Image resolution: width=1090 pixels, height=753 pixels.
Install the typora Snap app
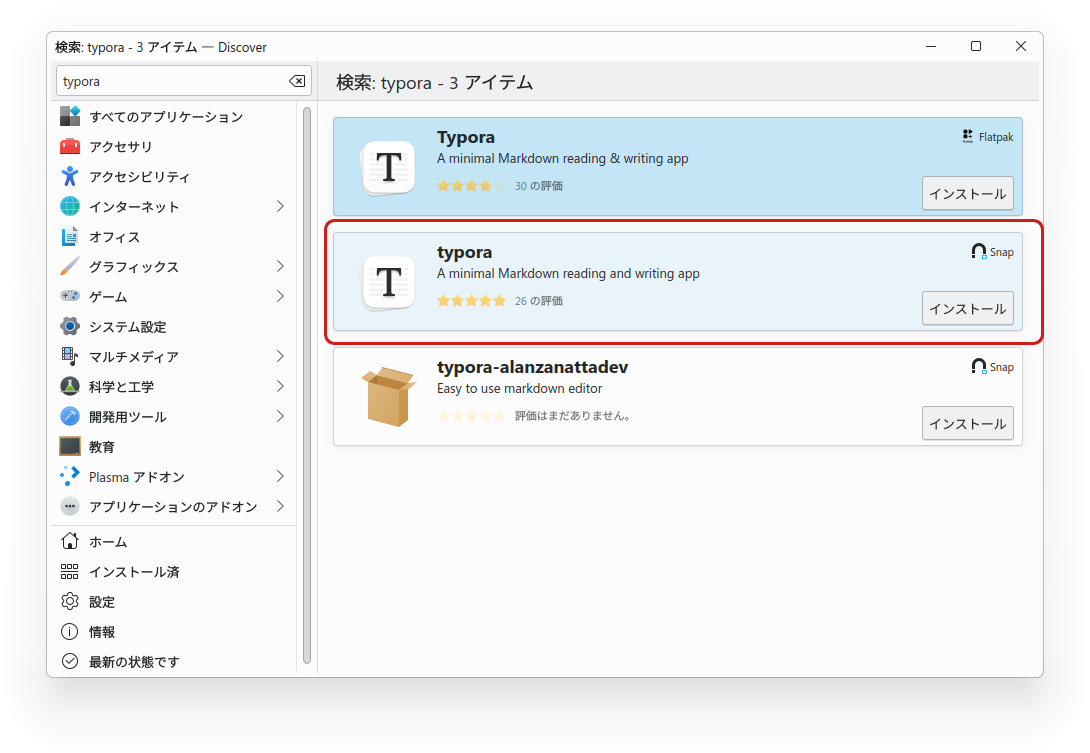click(x=968, y=308)
